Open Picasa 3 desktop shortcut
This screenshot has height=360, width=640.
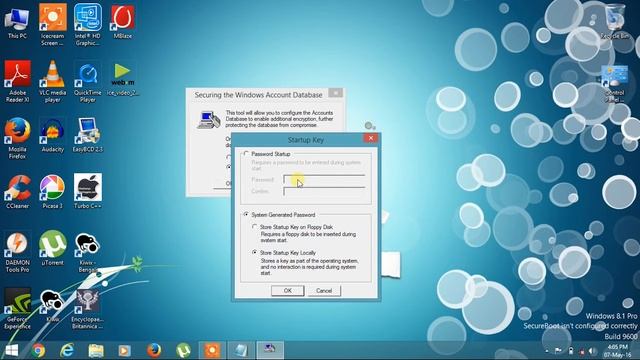click(53, 191)
